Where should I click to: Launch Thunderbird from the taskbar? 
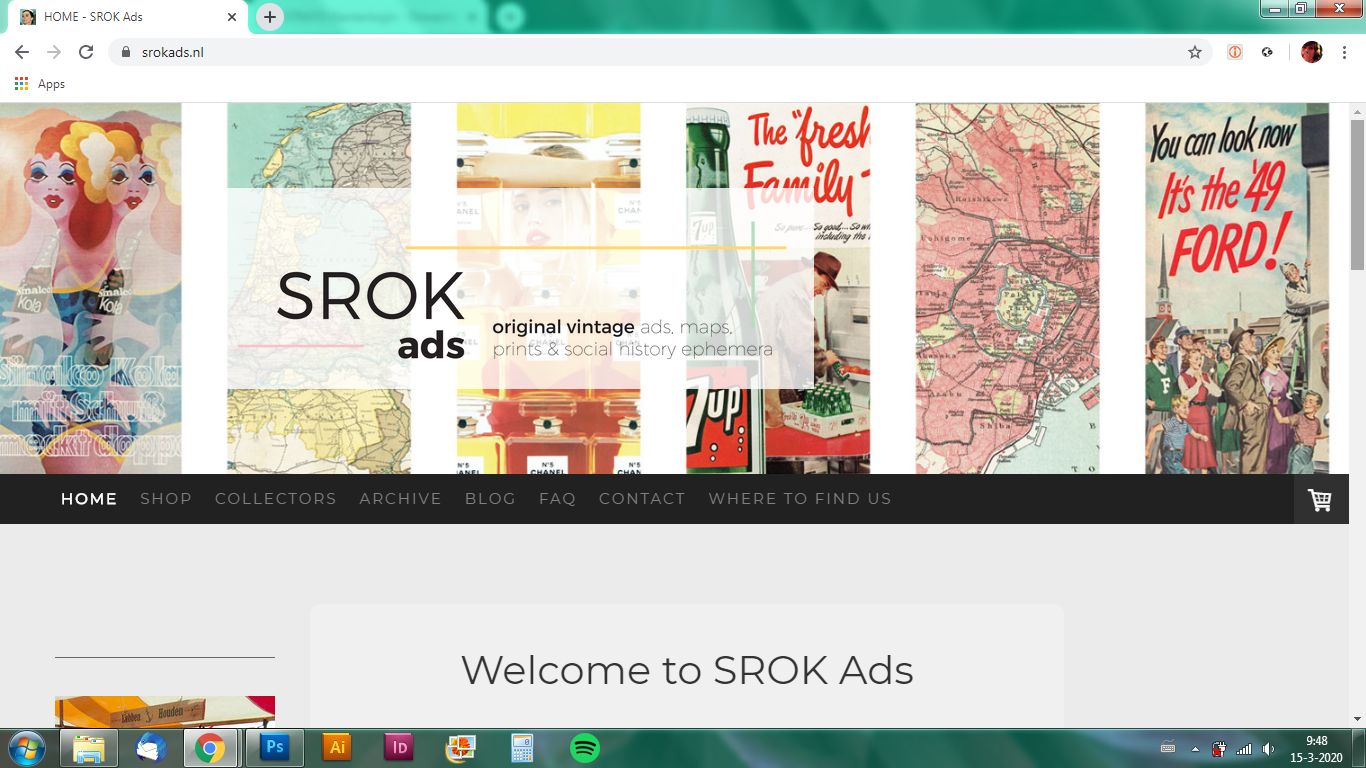pos(151,748)
